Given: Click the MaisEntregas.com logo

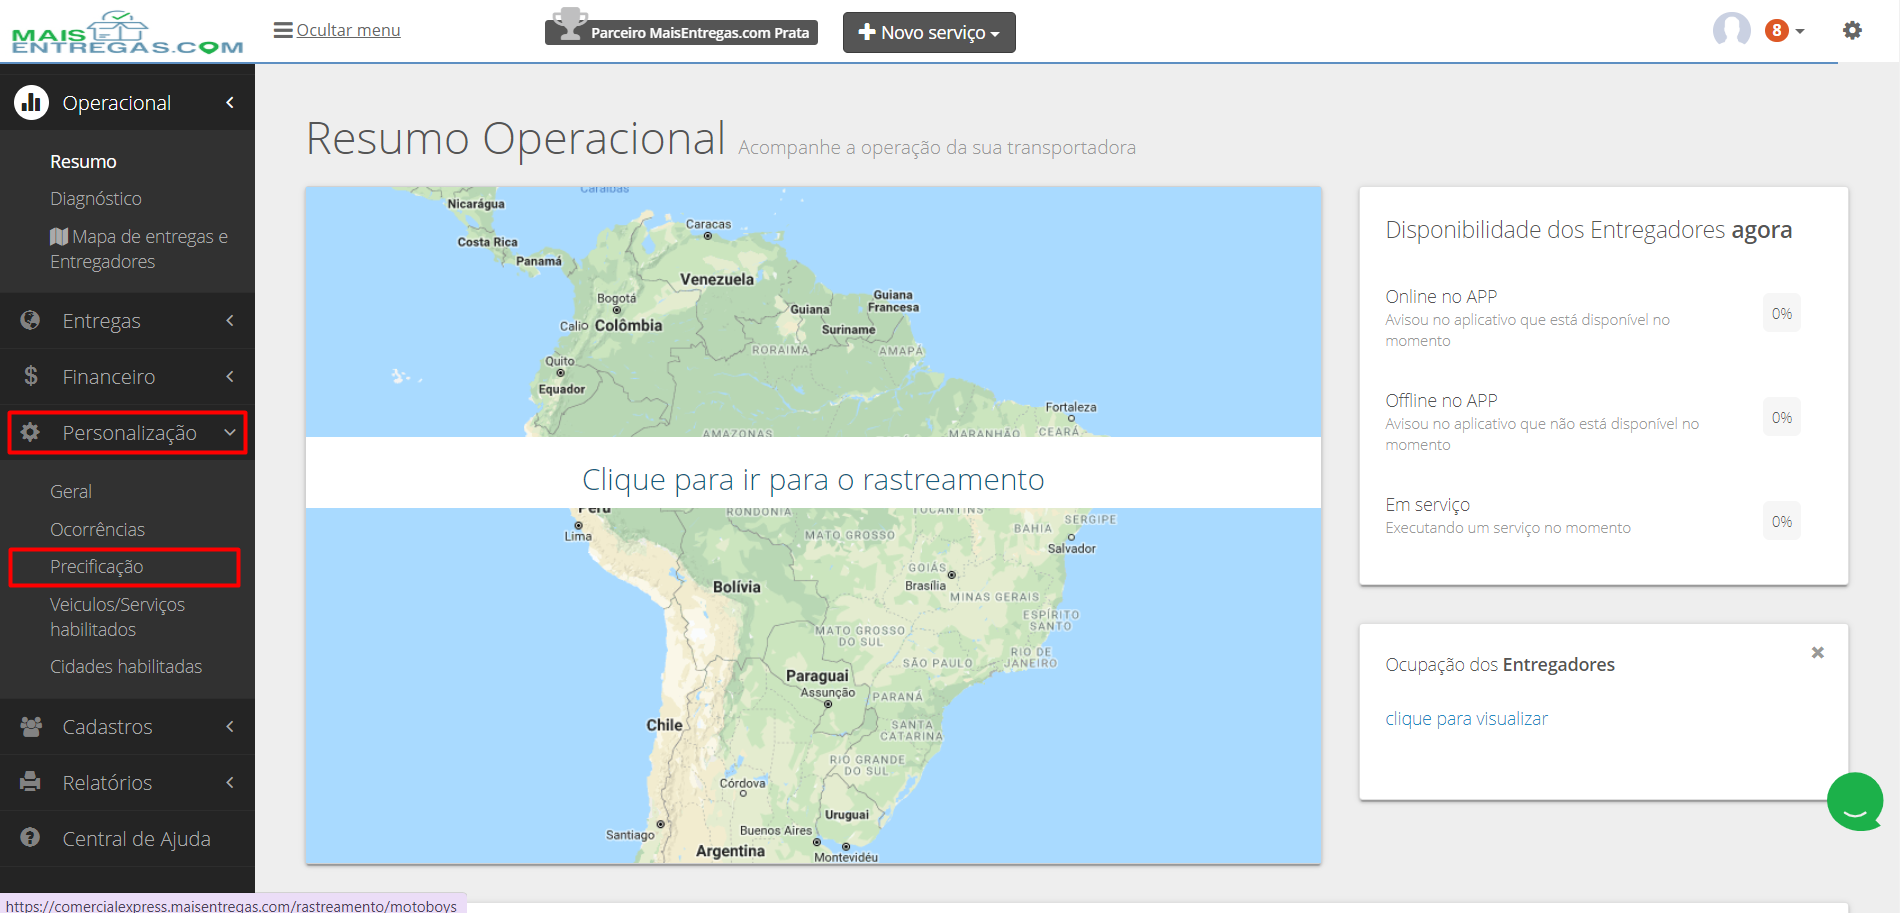Looking at the screenshot, I should 127,33.
